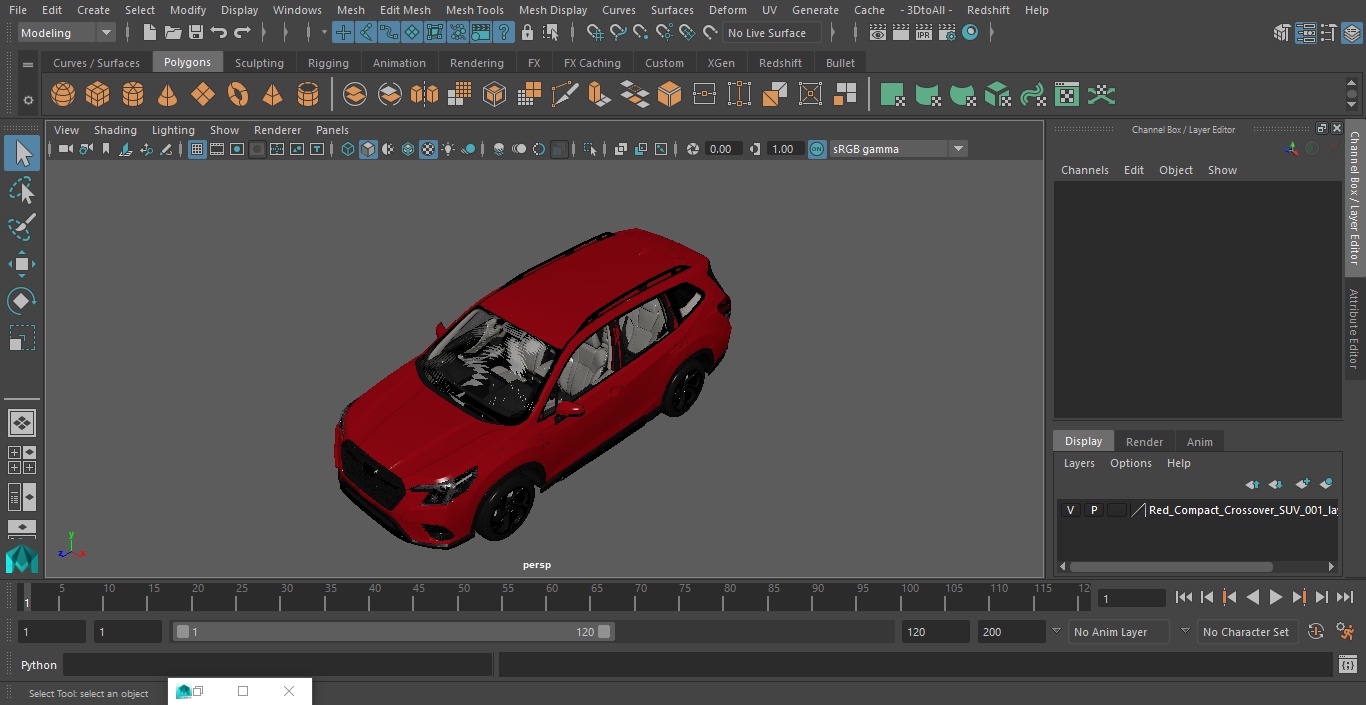Open the Layers menu in Layer Editor
This screenshot has width=1366, height=705.
(1079, 463)
